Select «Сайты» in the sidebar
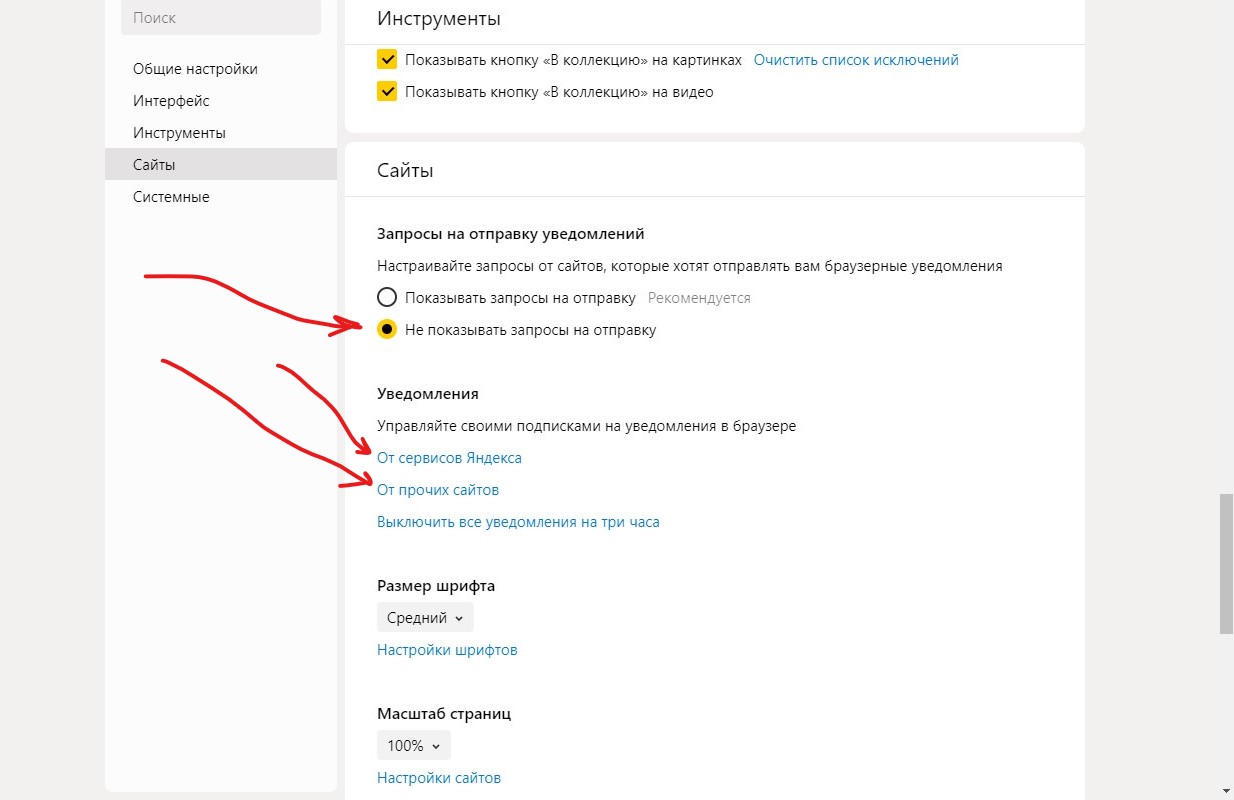Screen dimensions: 1234x800 154,165
